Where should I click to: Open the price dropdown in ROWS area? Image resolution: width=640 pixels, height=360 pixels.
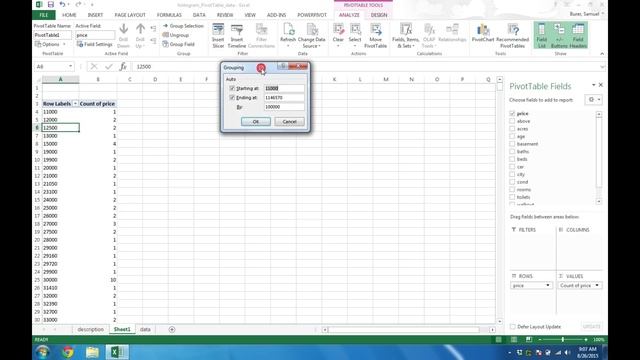[x=548, y=285]
